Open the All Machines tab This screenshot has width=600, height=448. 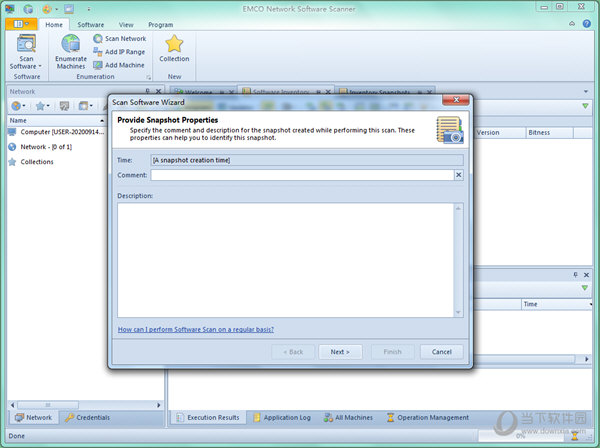point(348,417)
